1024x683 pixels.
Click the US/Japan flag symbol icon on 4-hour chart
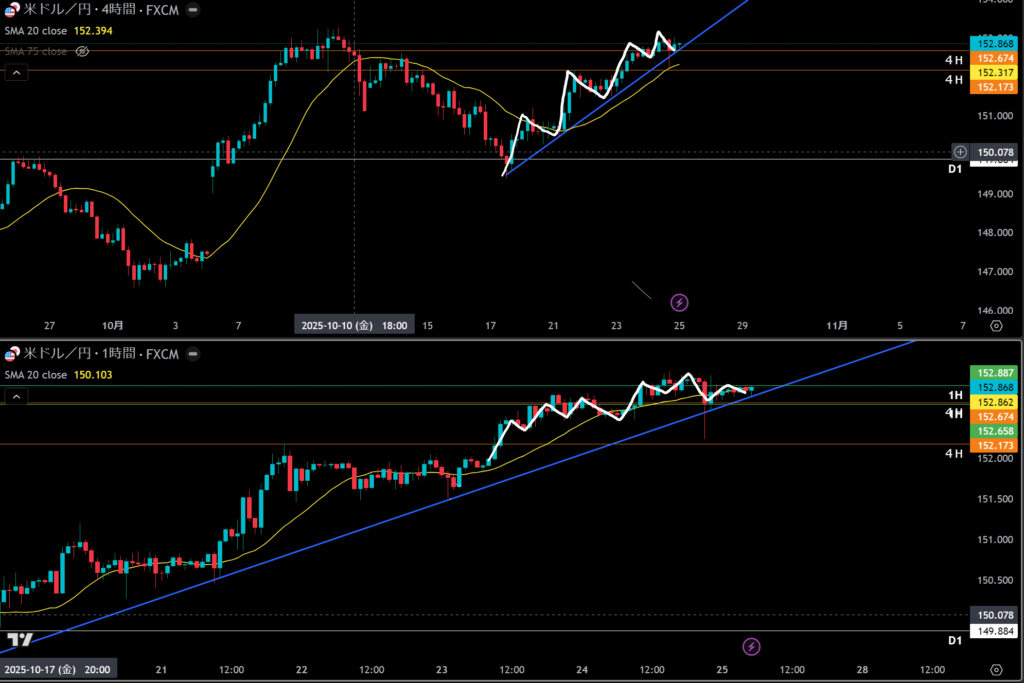pyautogui.click(x=12, y=10)
